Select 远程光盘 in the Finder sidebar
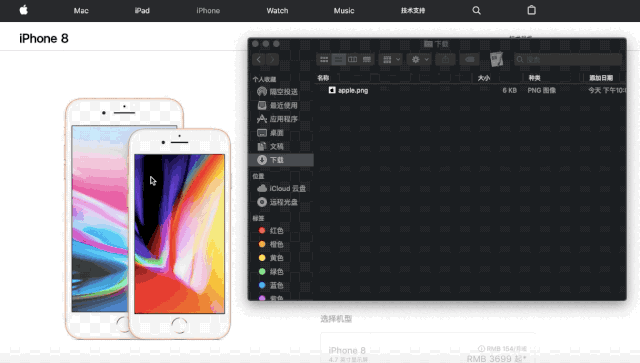Image resolution: width=640 pixels, height=363 pixels. [x=281, y=202]
